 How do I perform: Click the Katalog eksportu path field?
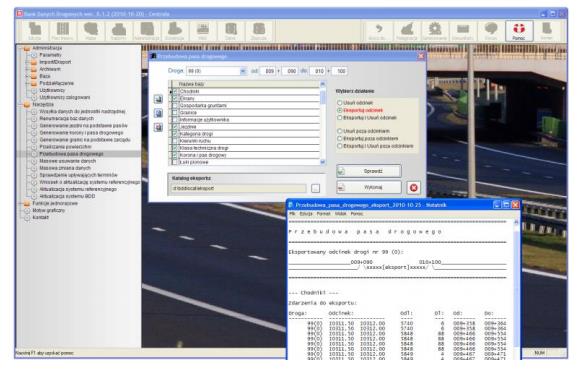pyautogui.click(x=238, y=188)
